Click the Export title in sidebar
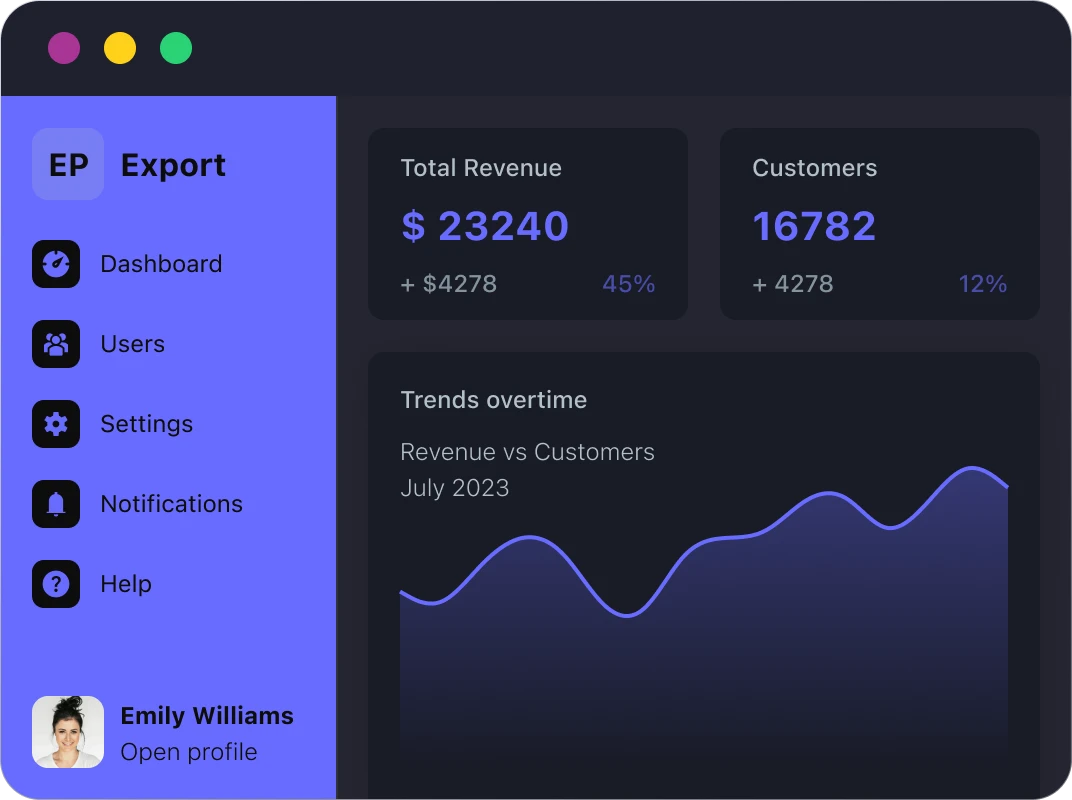Viewport: 1072px width, 800px height. tap(173, 165)
